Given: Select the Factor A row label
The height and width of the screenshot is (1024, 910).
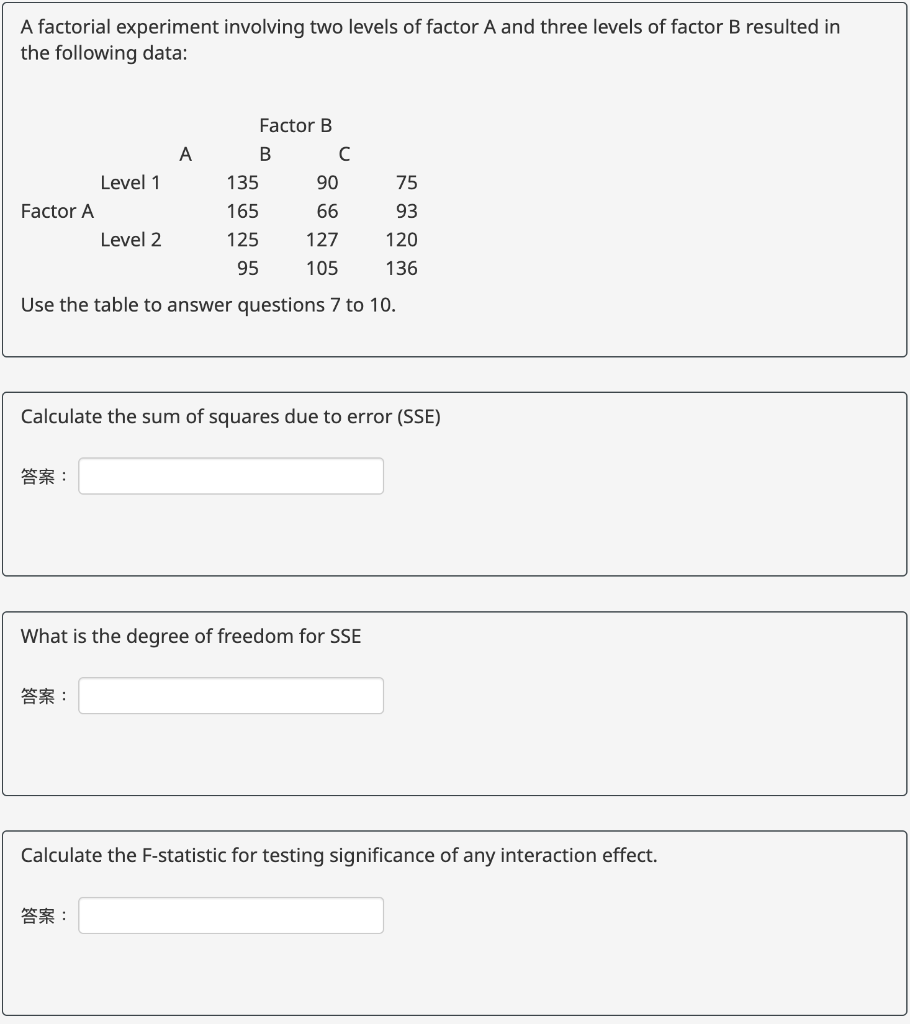Looking at the screenshot, I should point(57,211).
